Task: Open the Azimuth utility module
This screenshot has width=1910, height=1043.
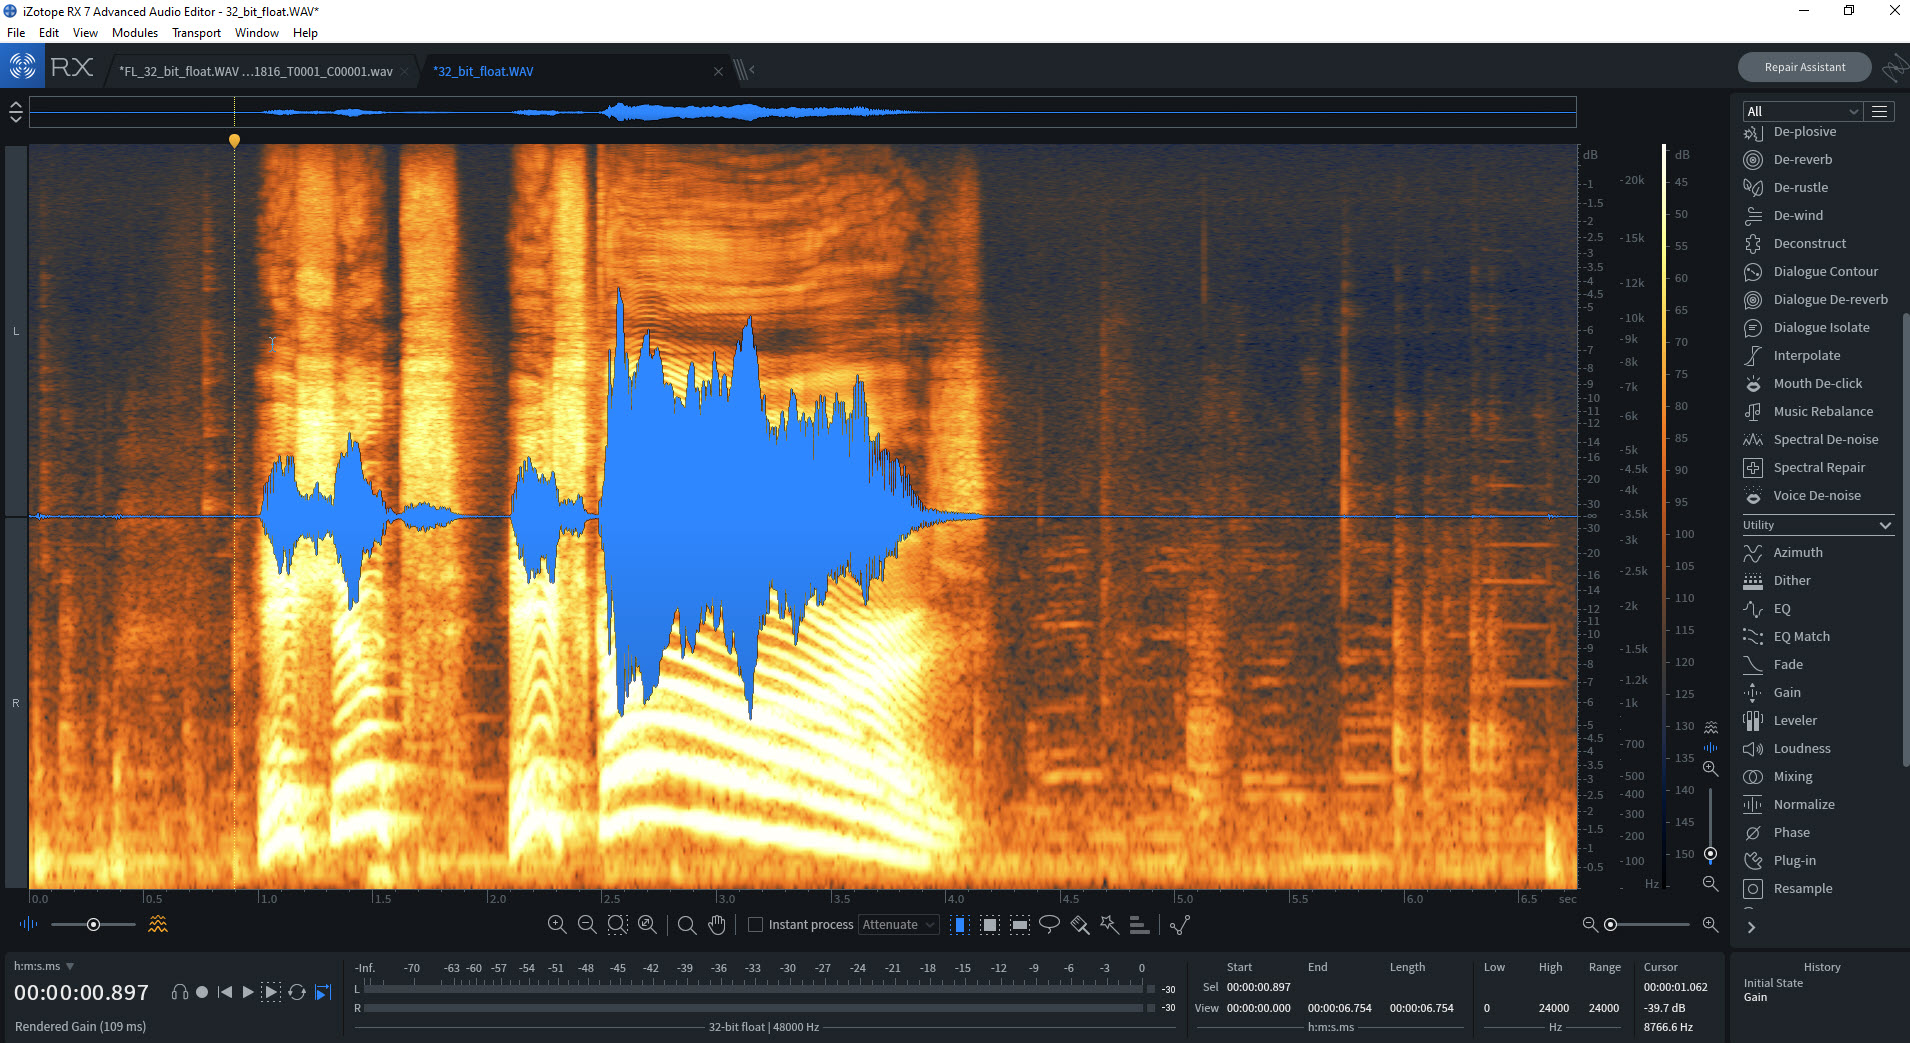Action: pos(1797,552)
